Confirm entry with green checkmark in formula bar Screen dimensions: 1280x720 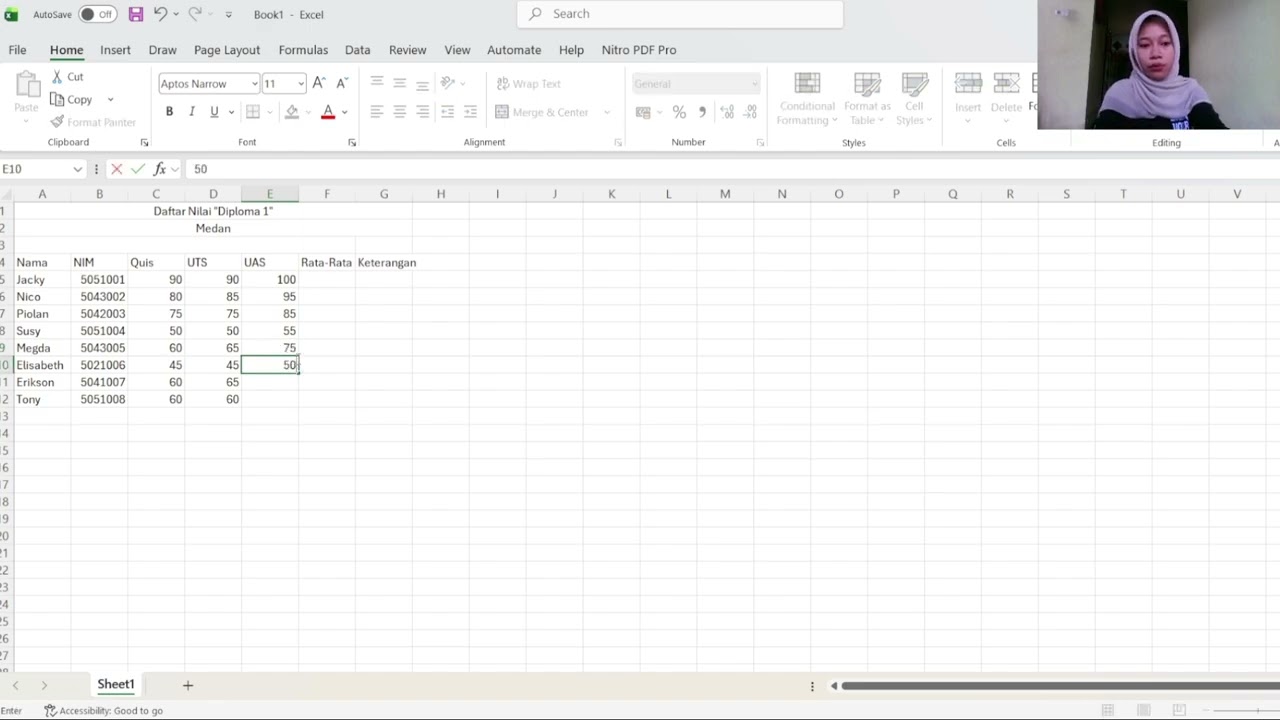pyautogui.click(x=138, y=169)
